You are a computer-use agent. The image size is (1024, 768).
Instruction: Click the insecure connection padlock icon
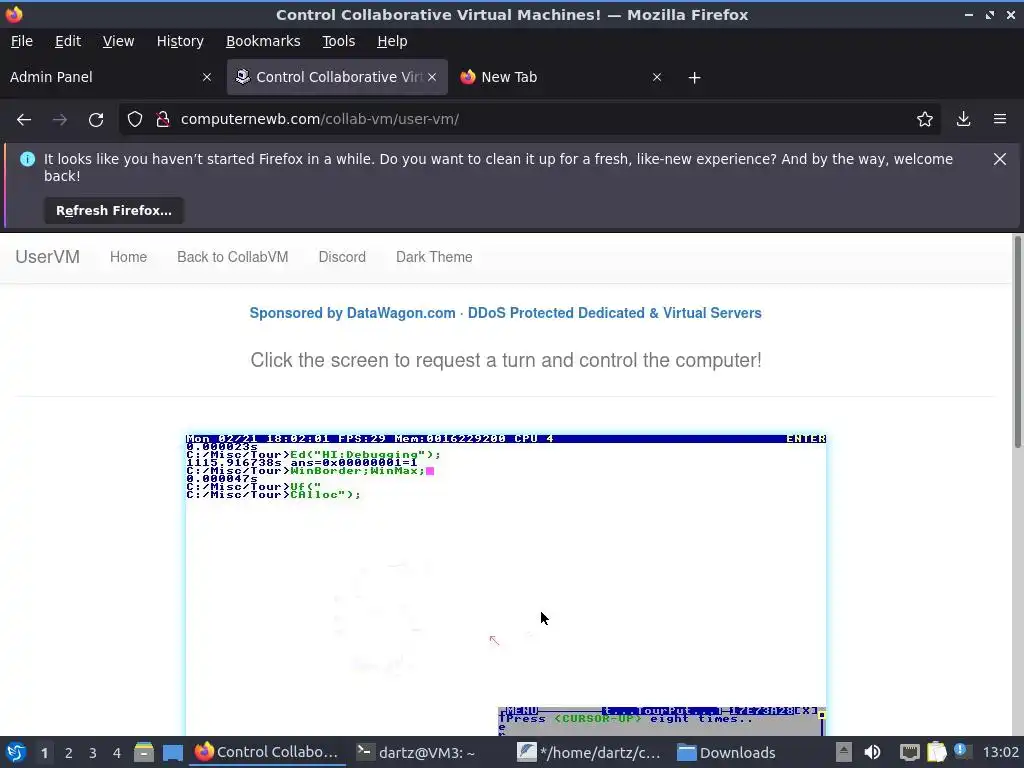point(163,120)
